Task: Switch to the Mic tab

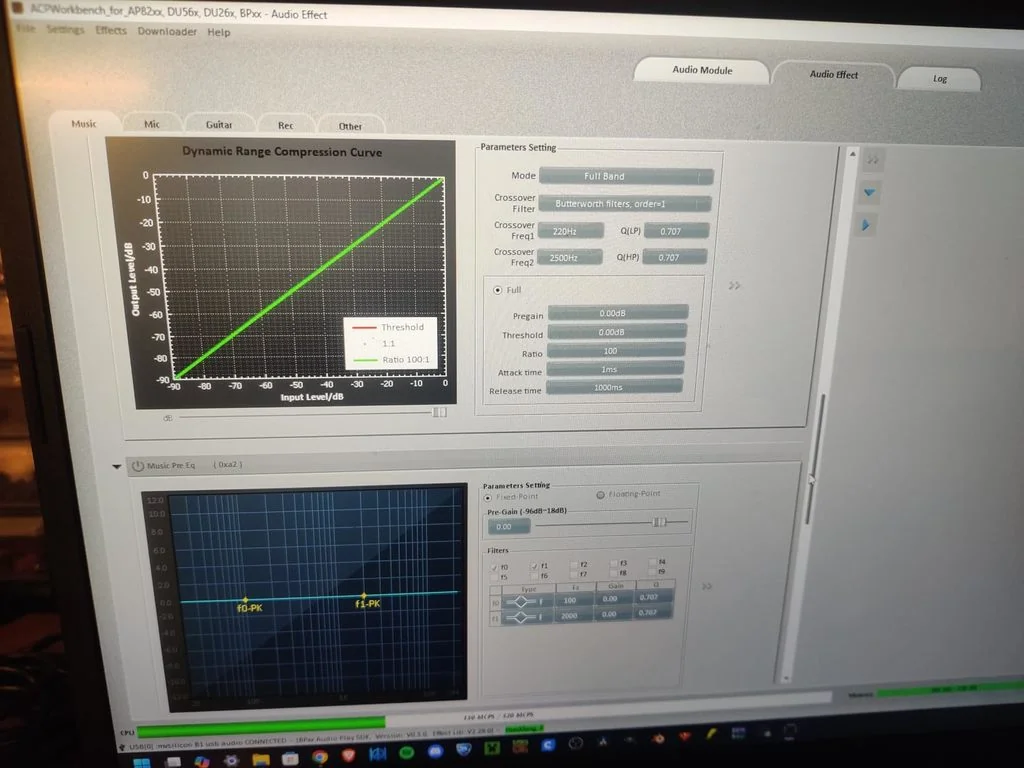Action: [x=152, y=125]
